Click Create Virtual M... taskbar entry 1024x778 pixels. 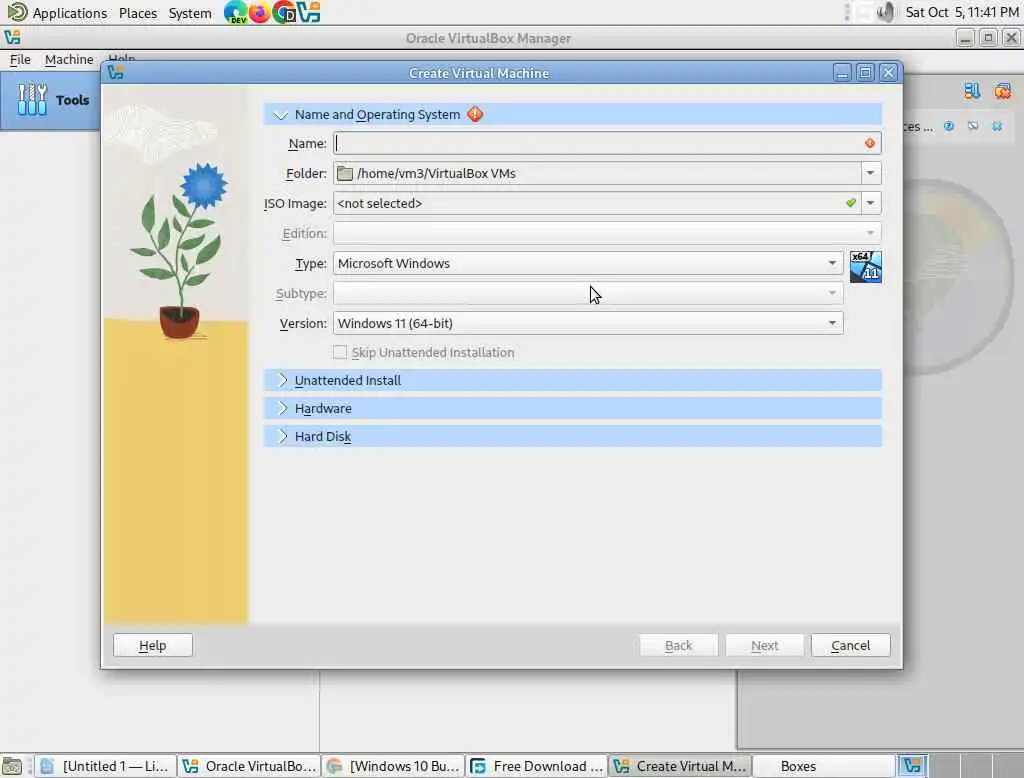[681, 766]
